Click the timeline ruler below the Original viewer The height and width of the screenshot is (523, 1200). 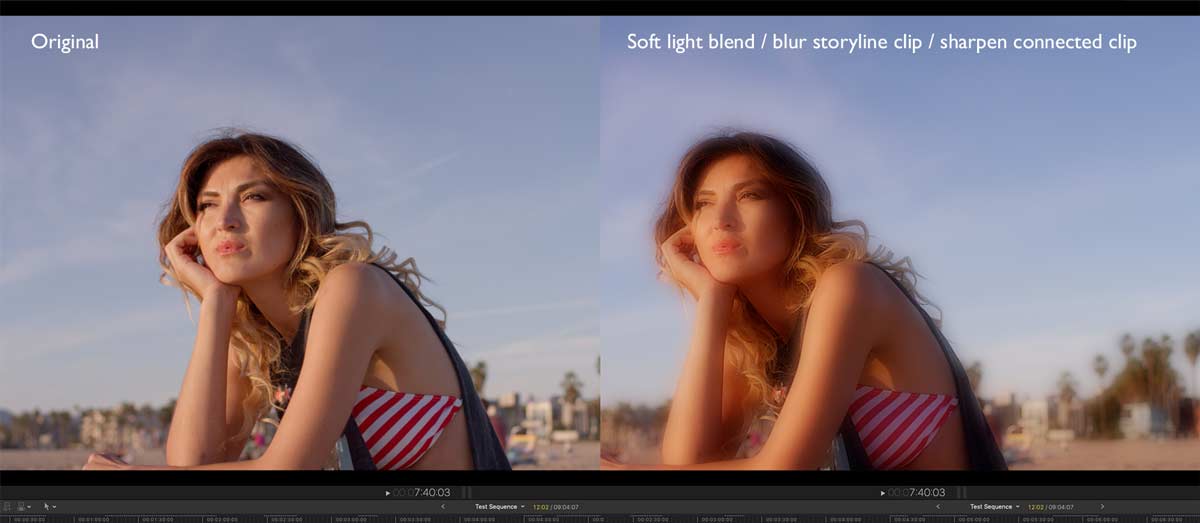[x=300, y=519]
